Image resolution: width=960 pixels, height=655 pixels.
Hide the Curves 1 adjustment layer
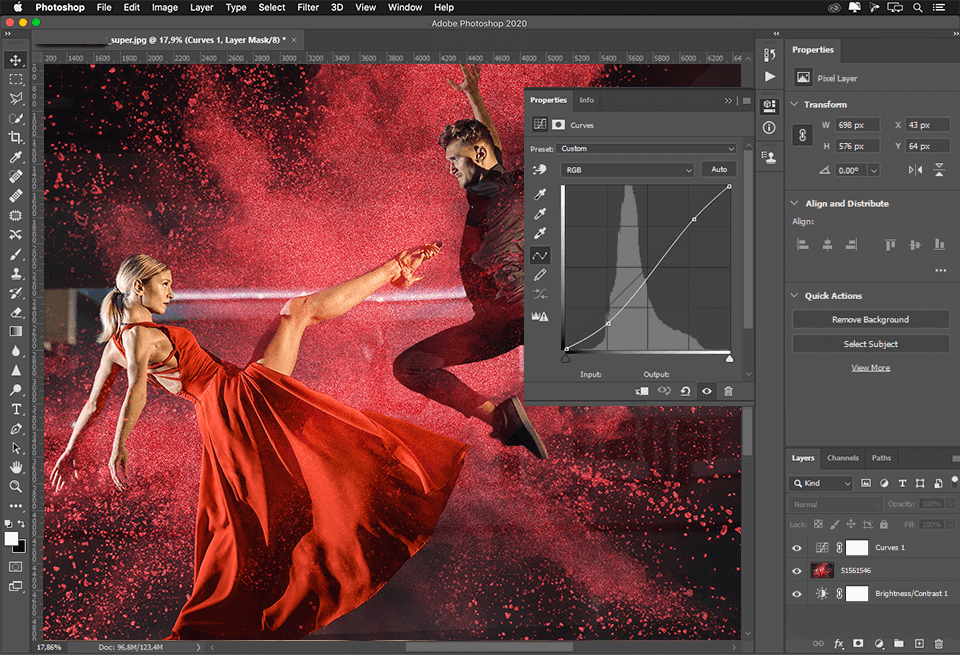797,548
